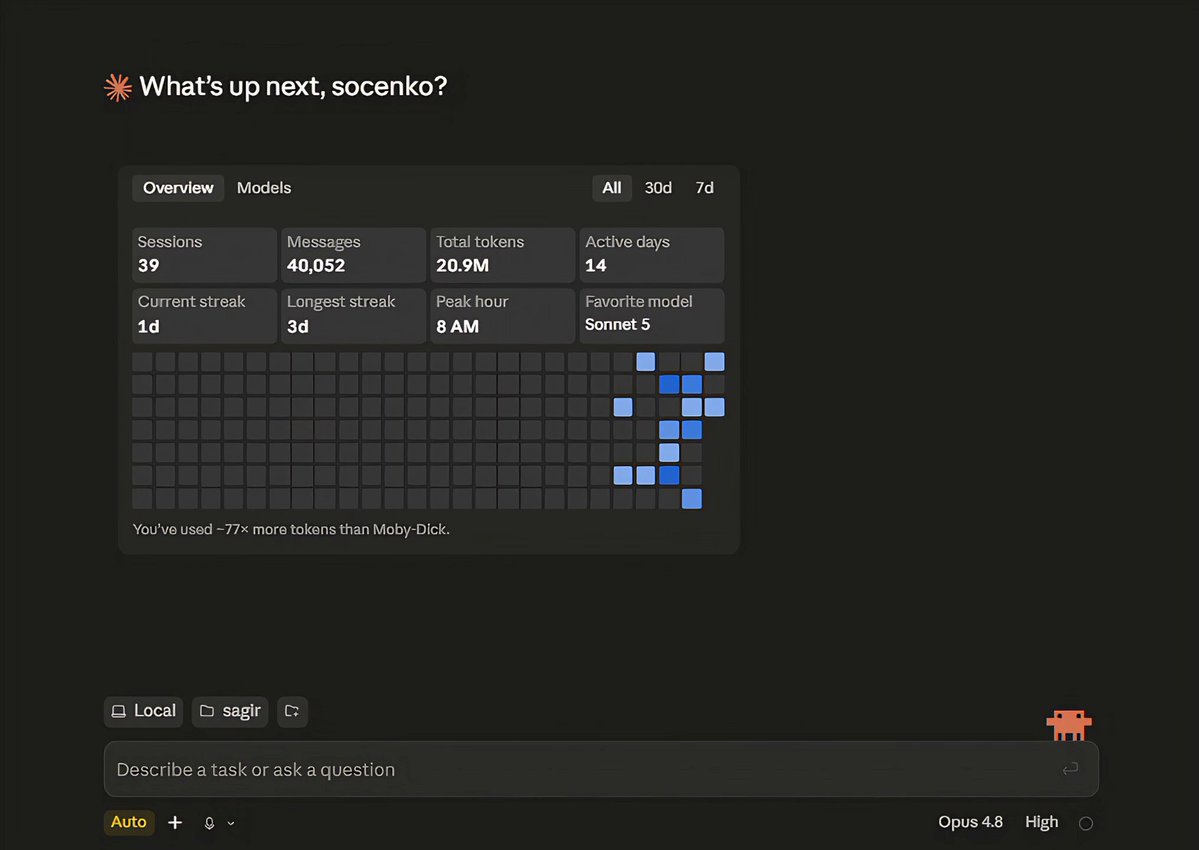Screen dimensions: 1199x850
Task: Open the Opus 4.8 model selector
Action: [x=970, y=822]
